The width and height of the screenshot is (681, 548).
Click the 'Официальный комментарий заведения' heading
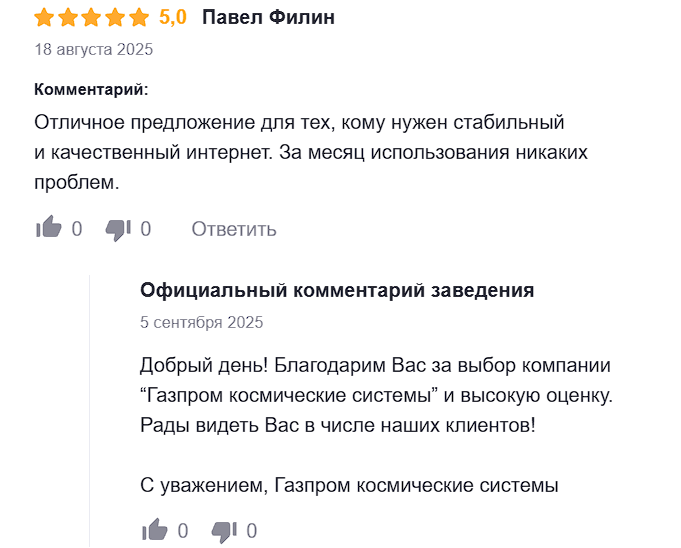tap(337, 290)
